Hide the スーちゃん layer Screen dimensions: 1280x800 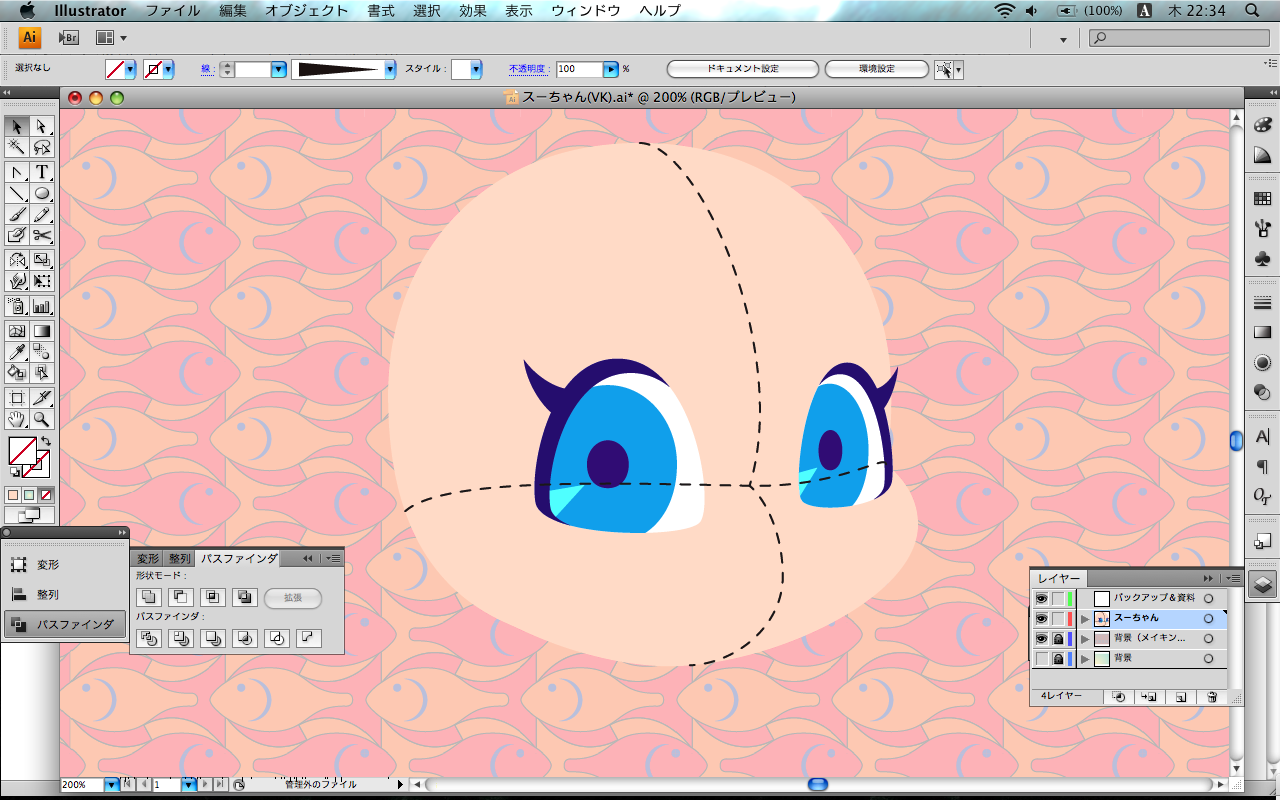click(x=1041, y=618)
